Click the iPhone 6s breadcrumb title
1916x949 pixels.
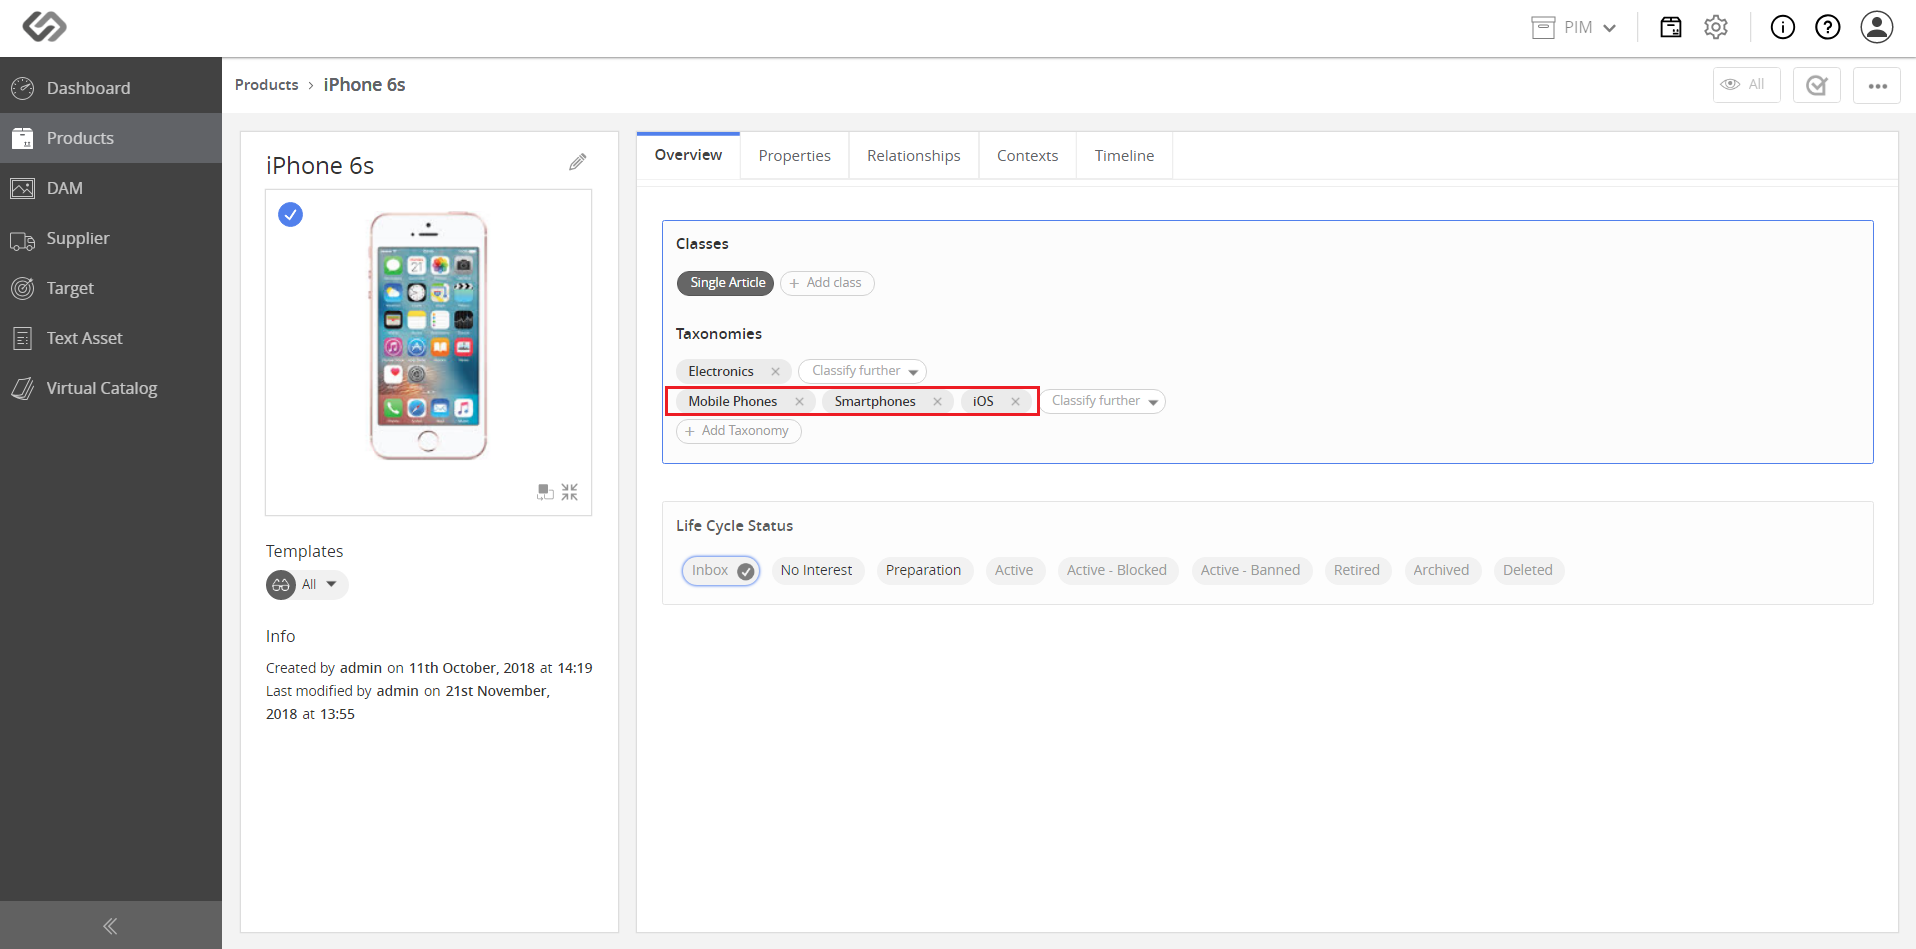pos(364,85)
